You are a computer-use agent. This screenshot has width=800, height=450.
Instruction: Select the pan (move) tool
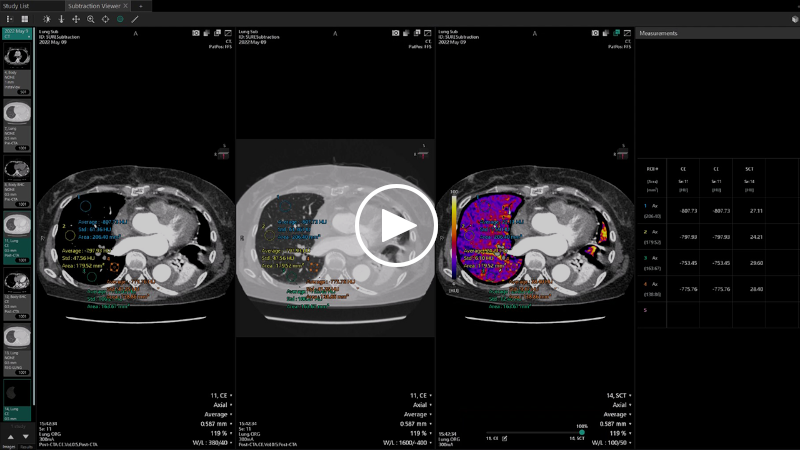(x=76, y=19)
